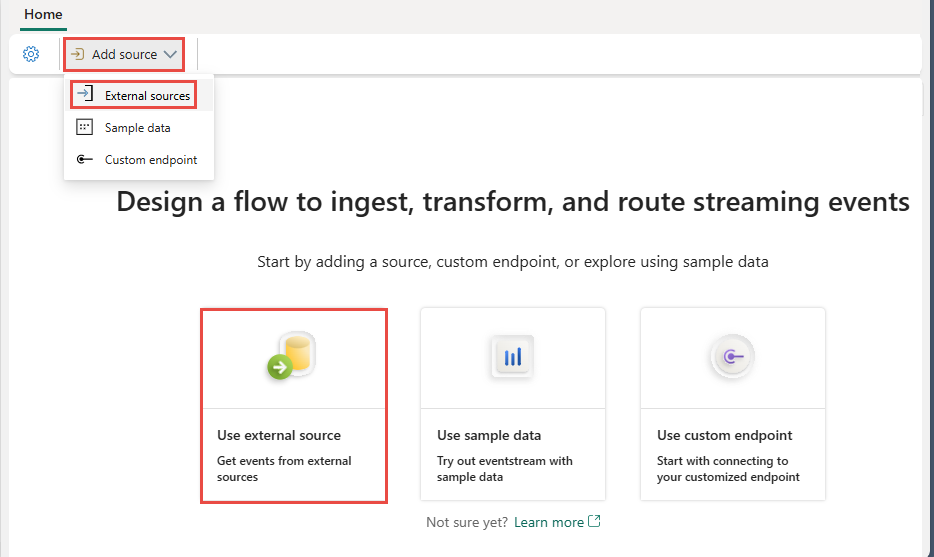934x557 pixels.
Task: Open the settings gear icon
Action: pos(31,54)
